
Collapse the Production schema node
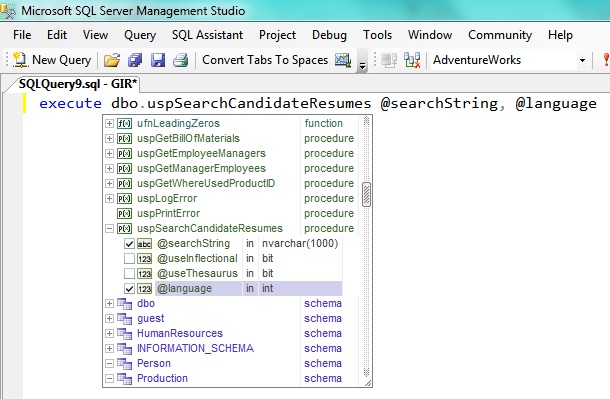coord(109,378)
